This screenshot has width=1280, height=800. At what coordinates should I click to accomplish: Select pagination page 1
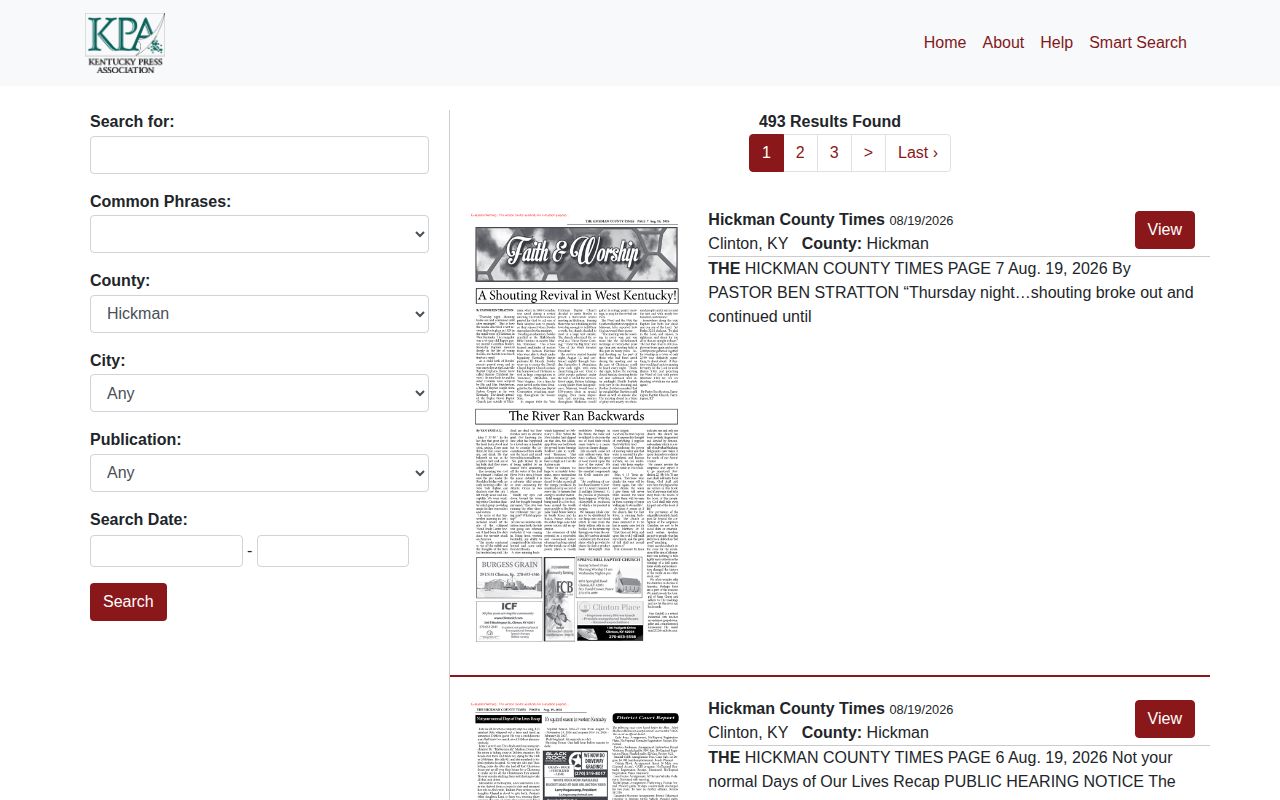point(766,153)
